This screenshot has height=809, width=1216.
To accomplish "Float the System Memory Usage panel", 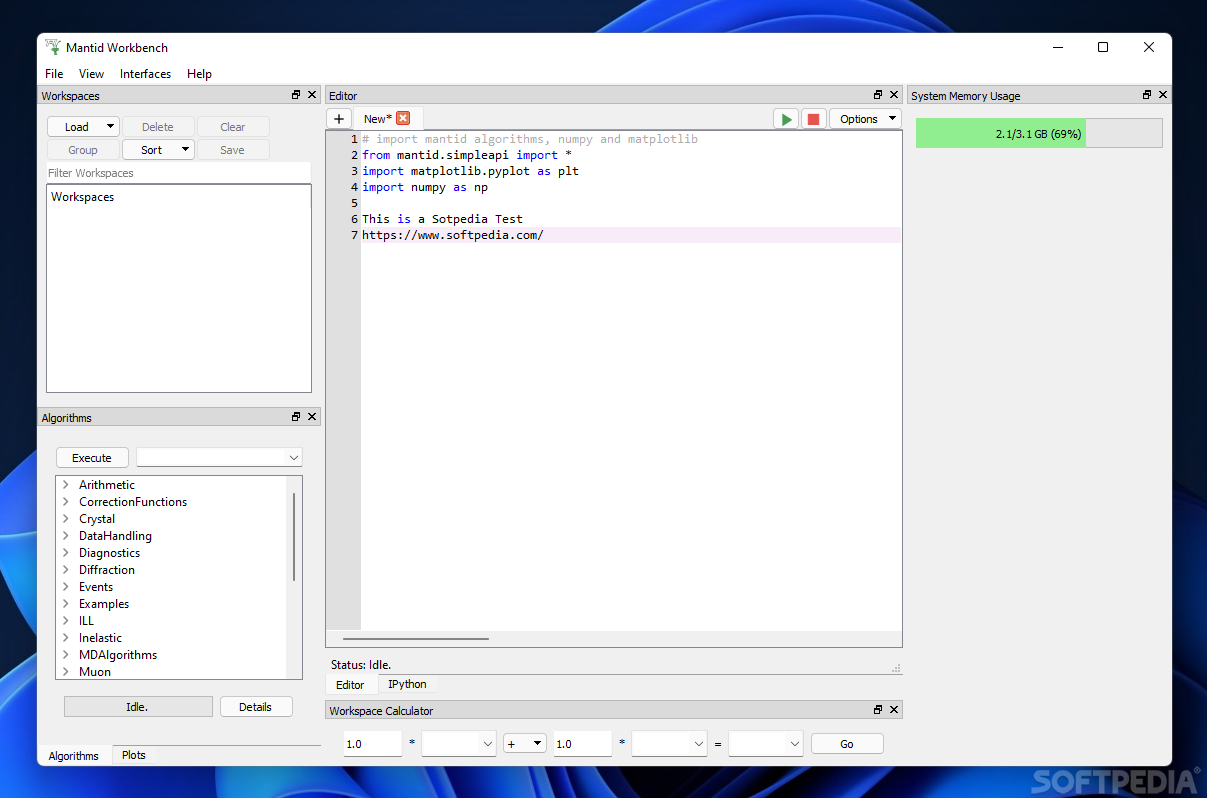I will (1147, 95).
